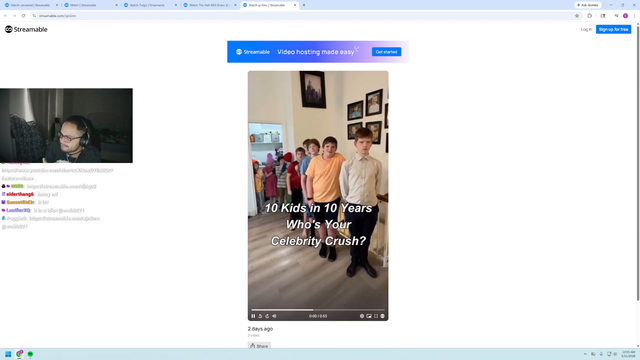Screen dimensions: 640x360
Task: Reload the current page
Action: 24,16
